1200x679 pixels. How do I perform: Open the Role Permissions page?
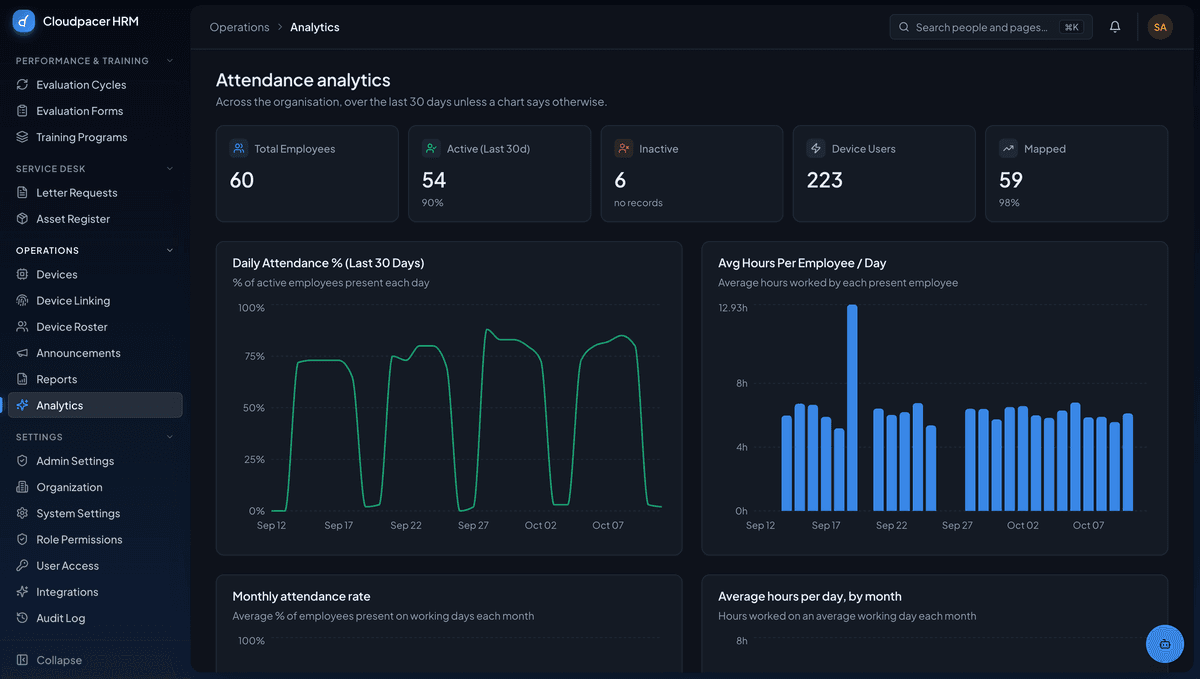click(95, 539)
